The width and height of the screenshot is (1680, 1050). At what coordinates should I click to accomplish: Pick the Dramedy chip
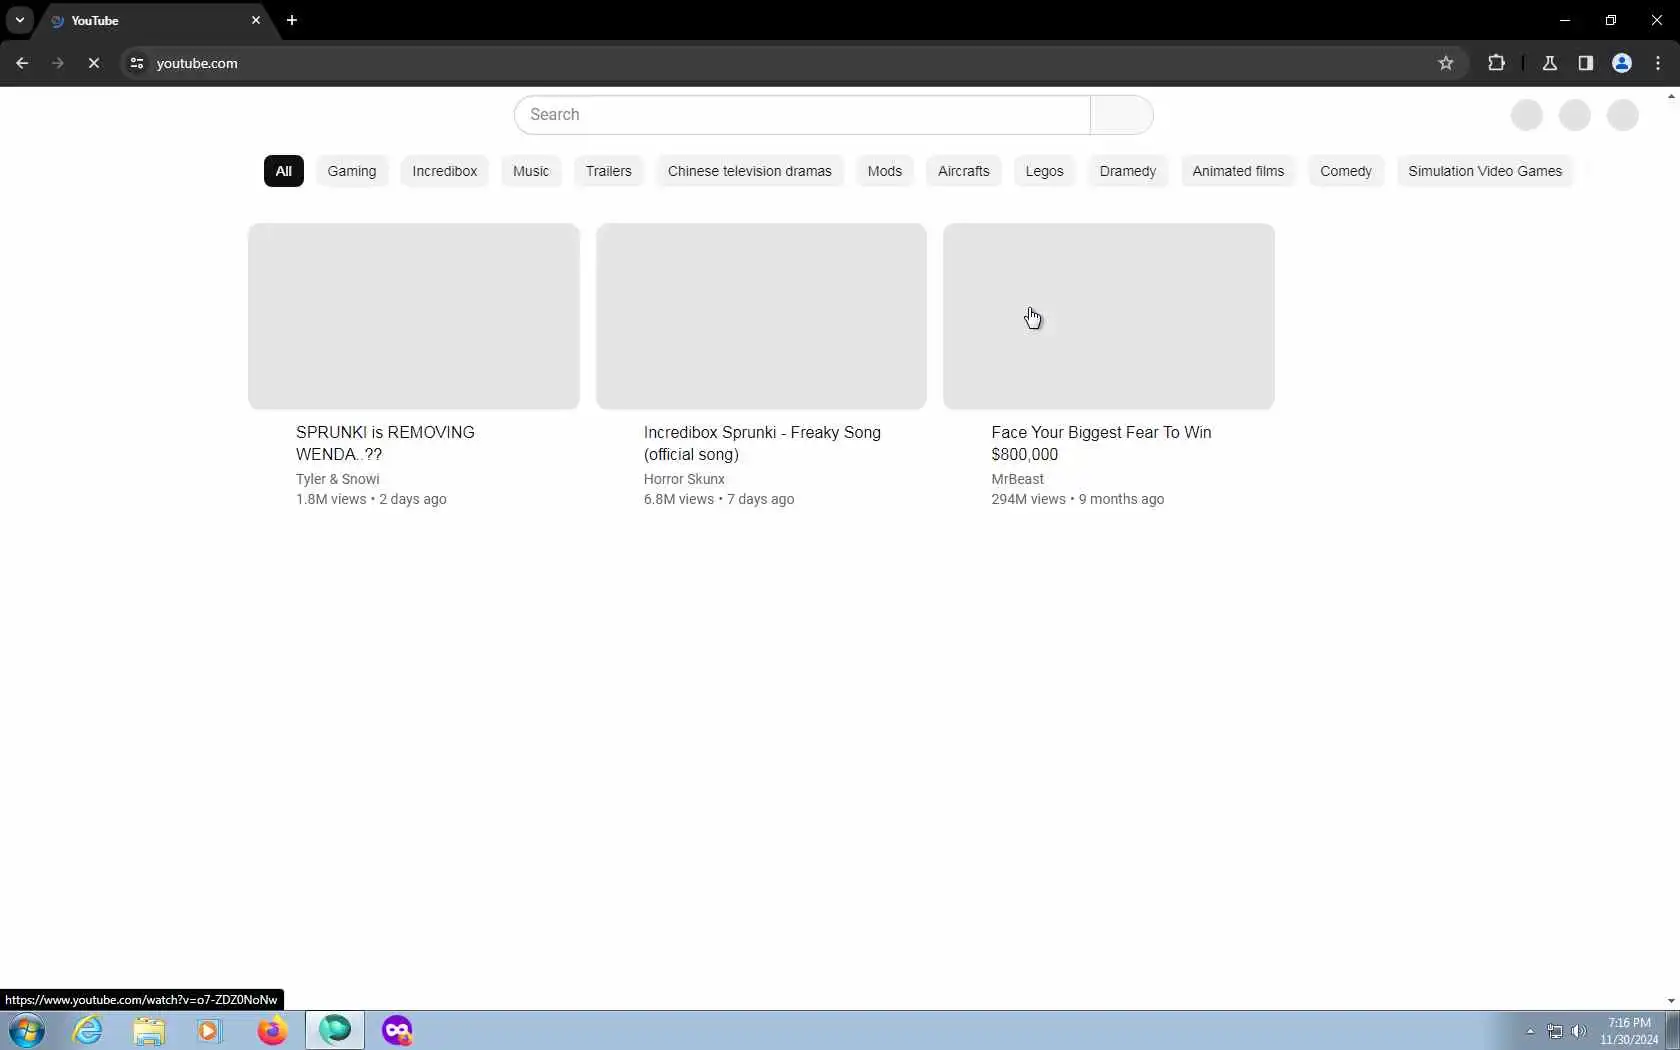[x=1128, y=171]
